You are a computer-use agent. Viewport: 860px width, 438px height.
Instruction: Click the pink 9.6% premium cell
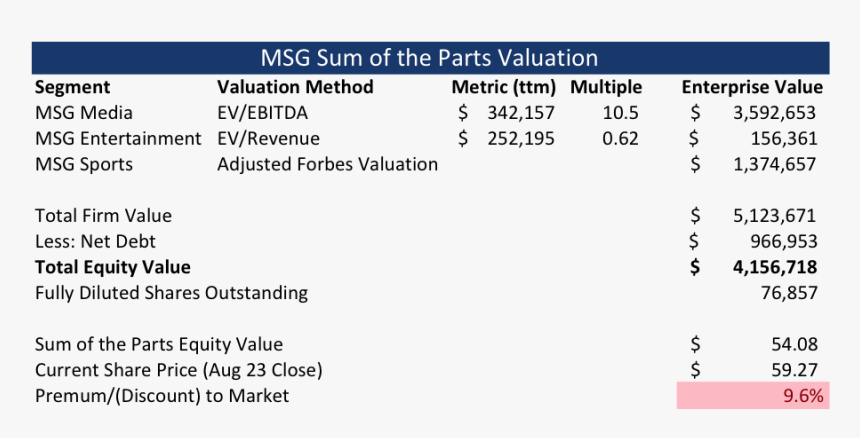point(752,396)
